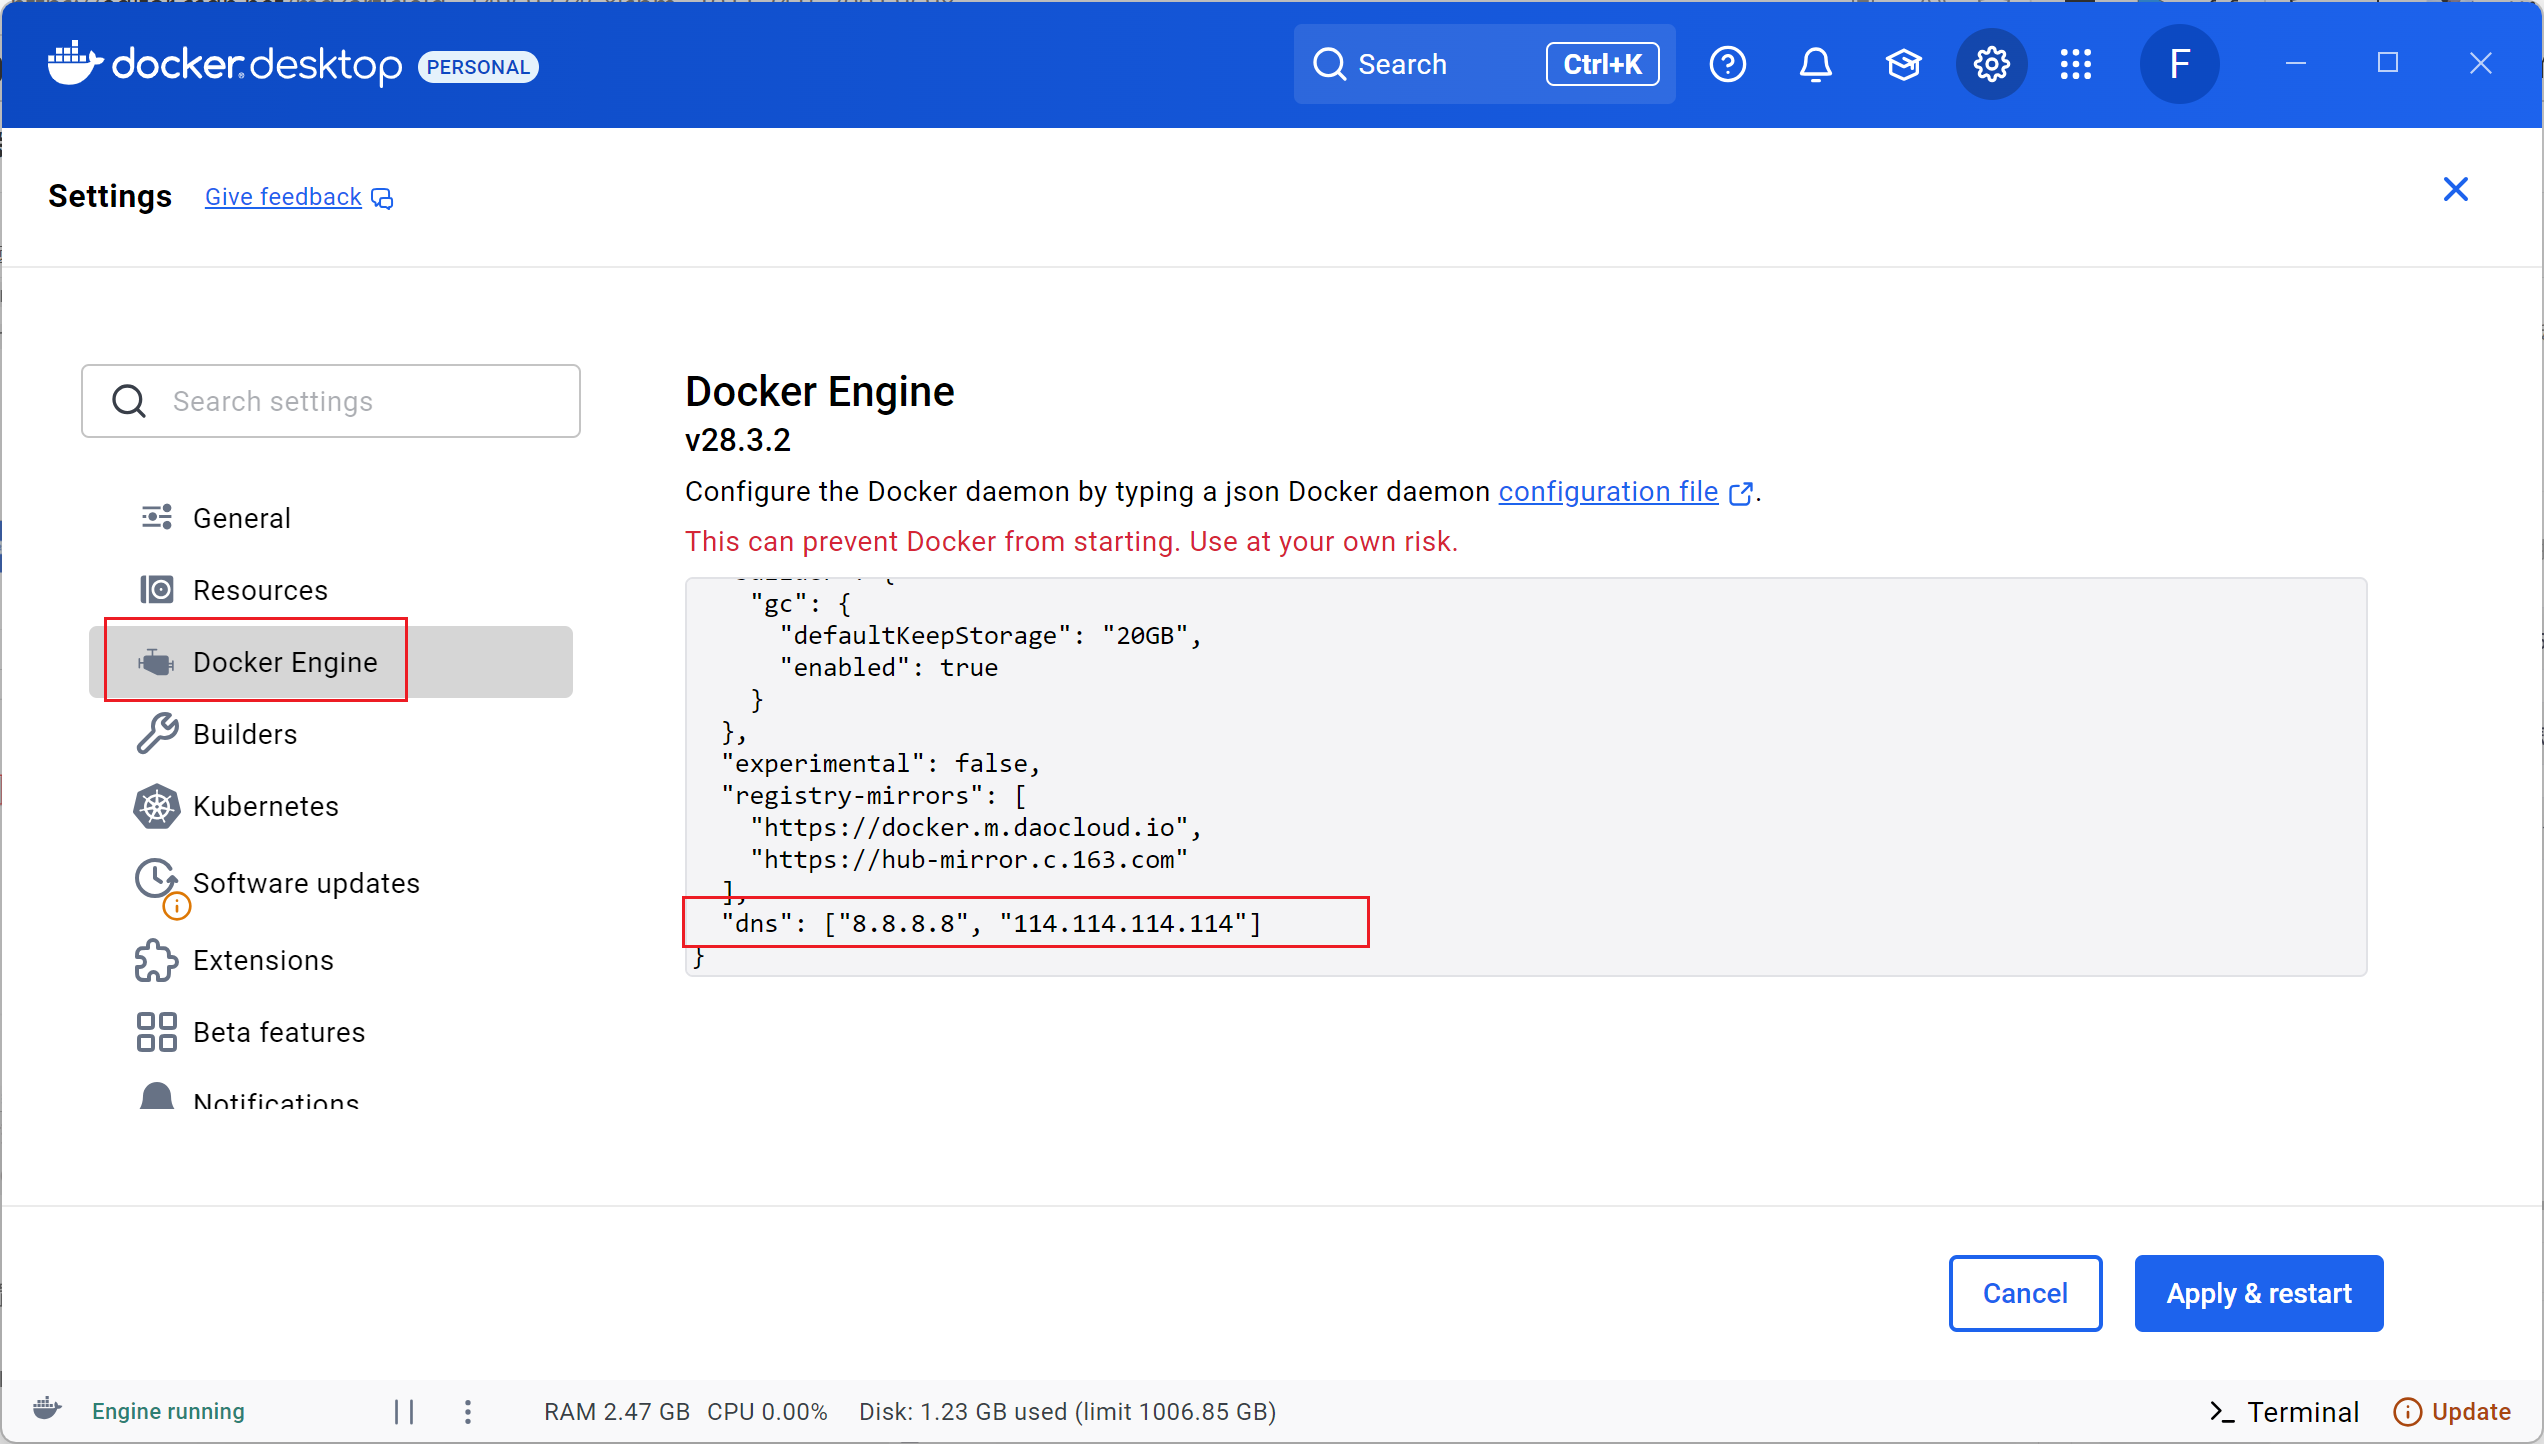Click the Docker Engine icon in the sidebar
The width and height of the screenshot is (2544, 1444).
[x=157, y=661]
